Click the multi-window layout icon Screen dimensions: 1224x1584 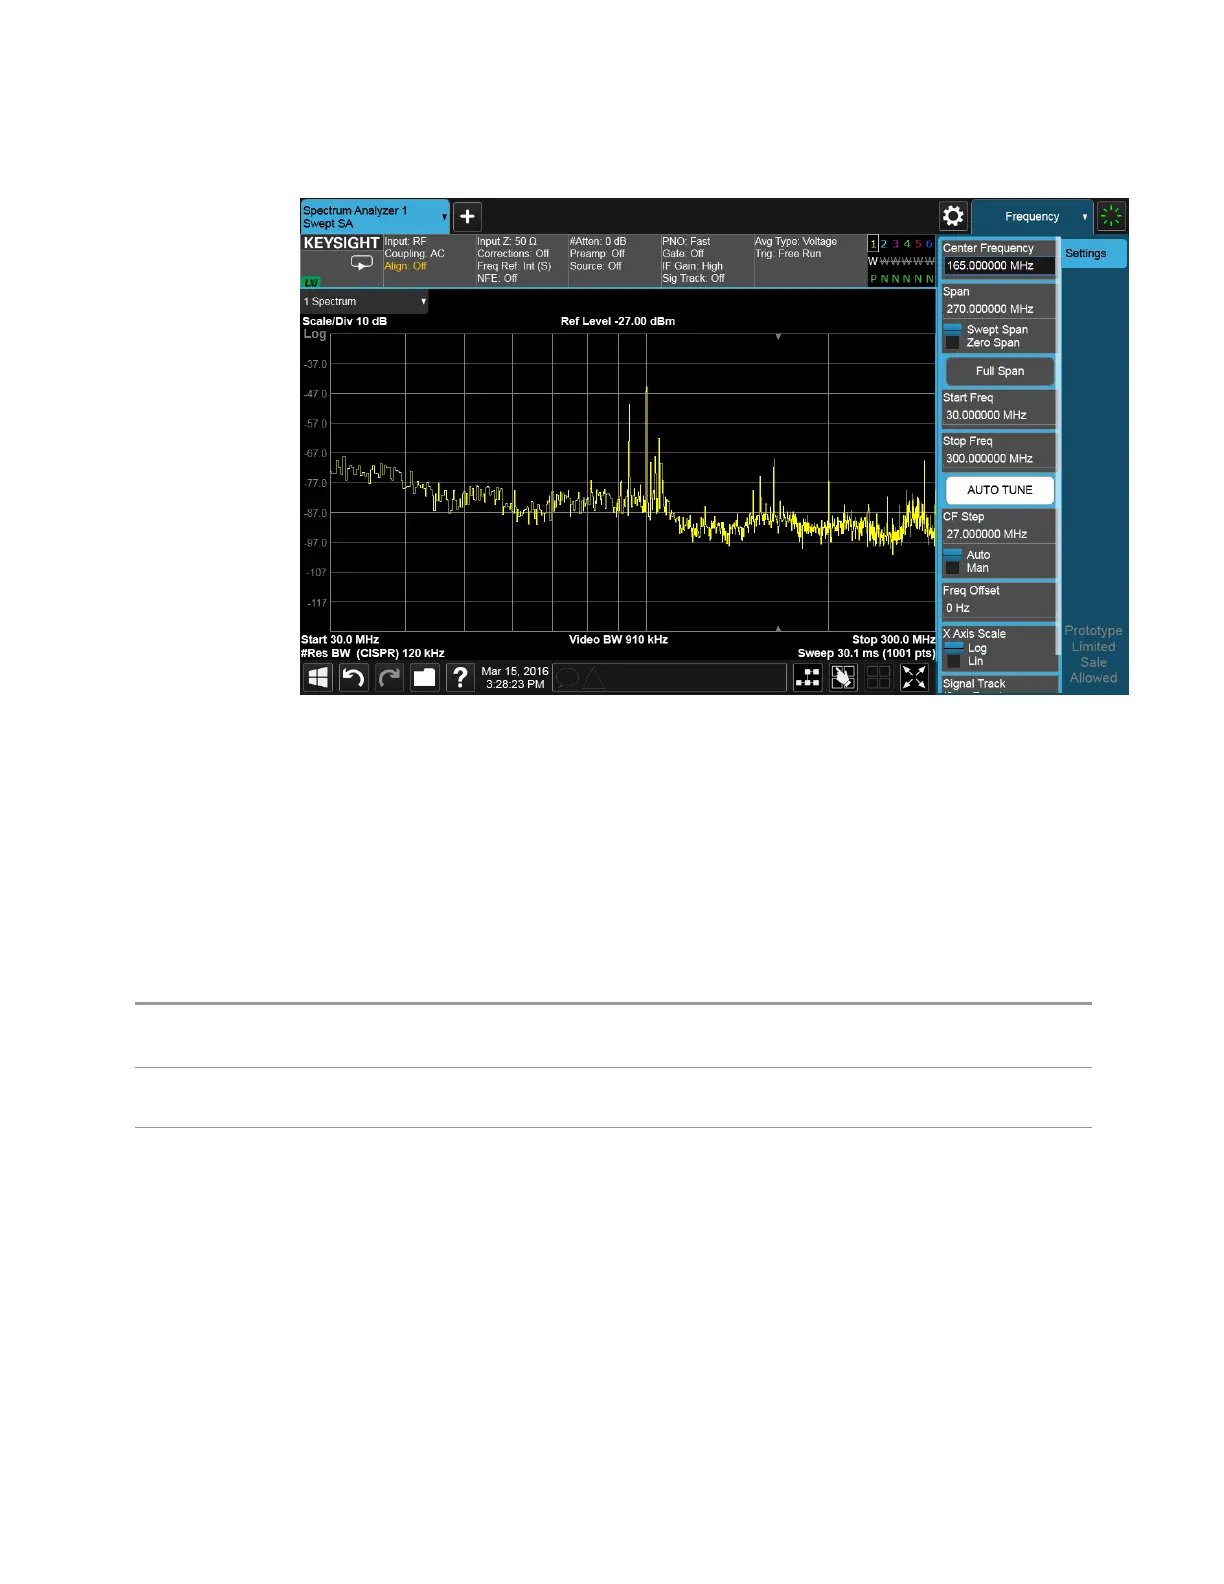click(879, 677)
